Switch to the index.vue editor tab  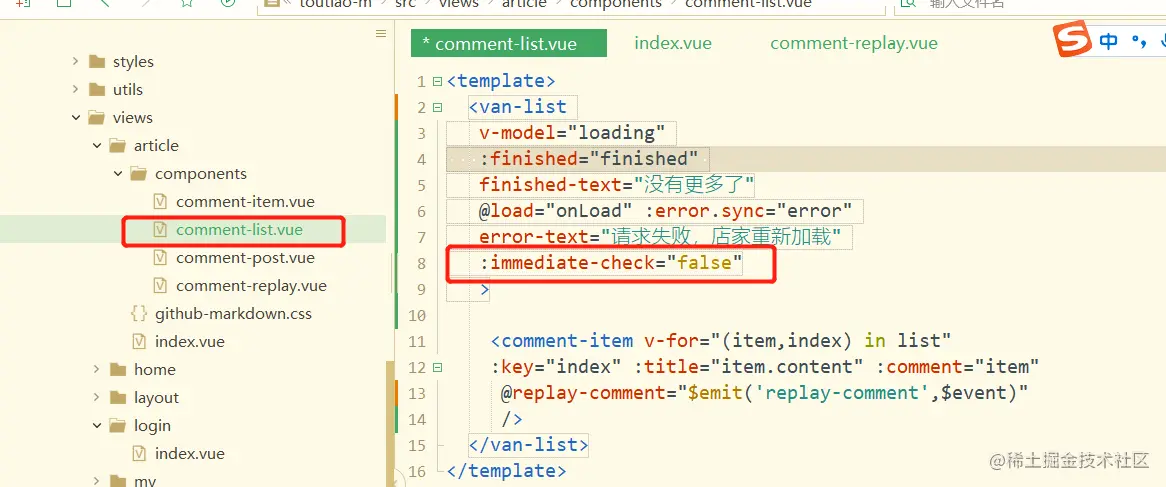673,43
